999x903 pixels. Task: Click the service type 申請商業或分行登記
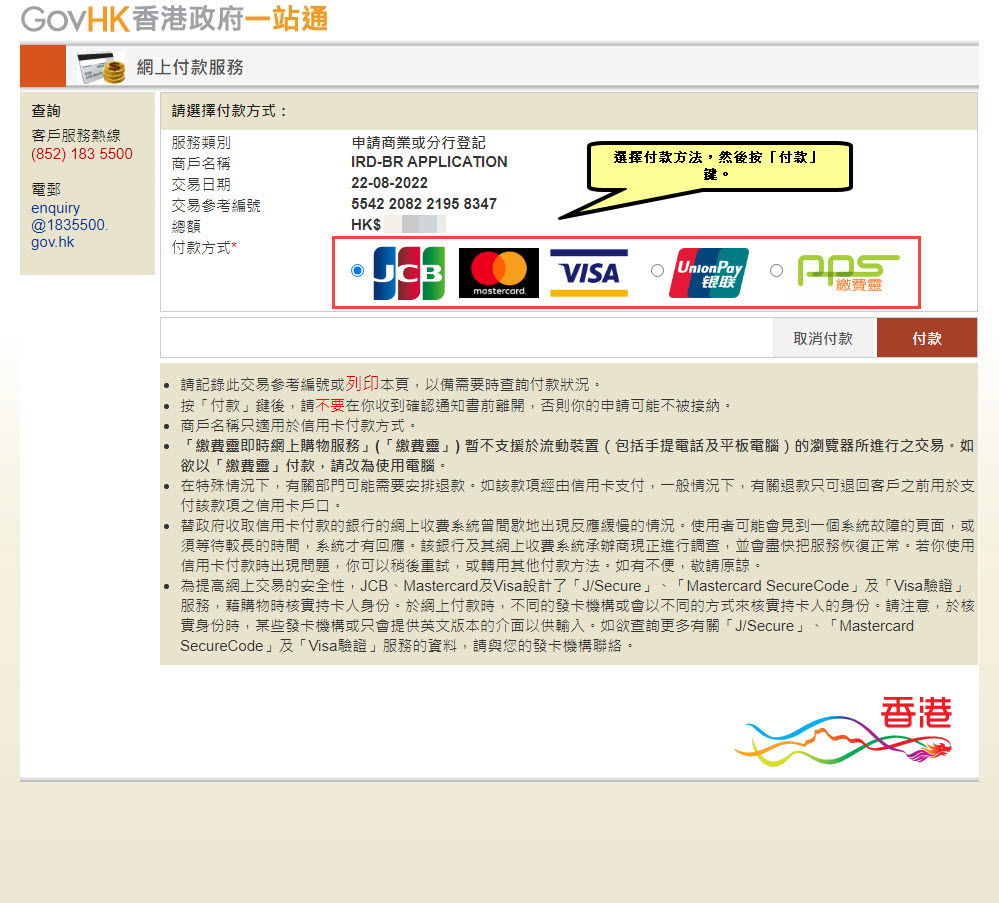(x=418, y=142)
